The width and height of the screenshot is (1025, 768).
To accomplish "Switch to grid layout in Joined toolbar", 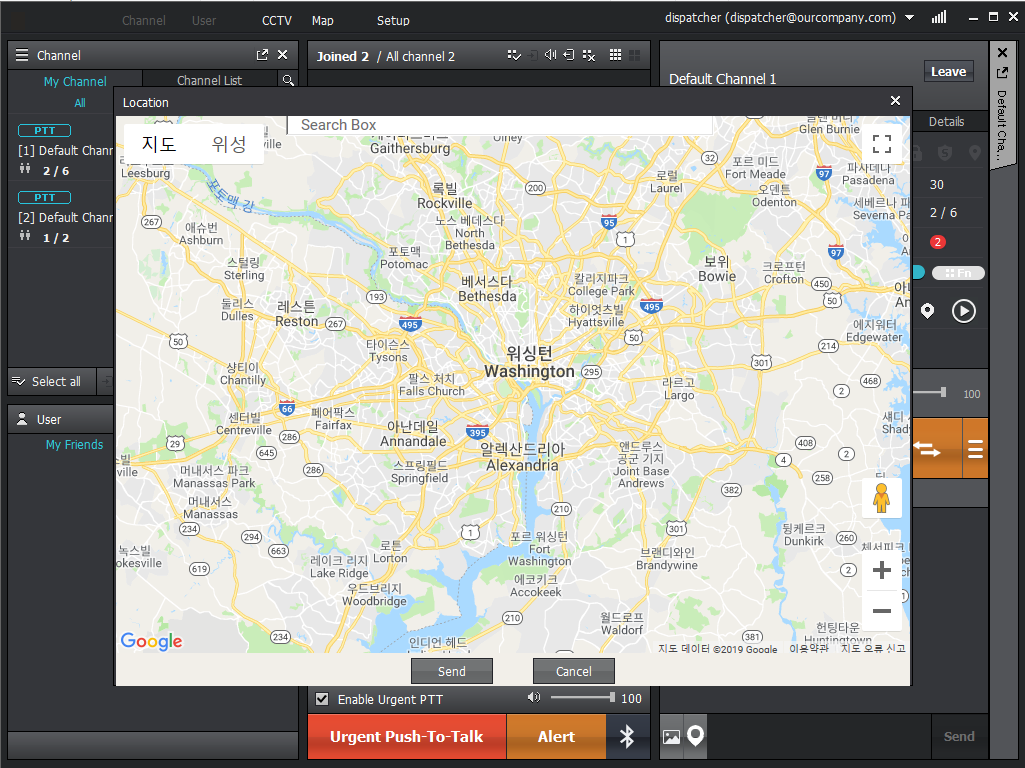I will tap(615, 56).
